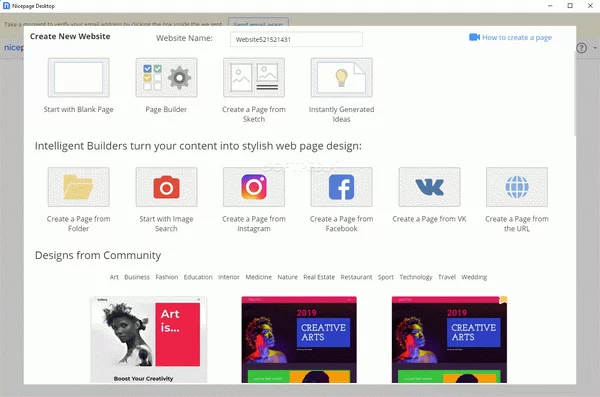Filter community designs by Art
This screenshot has height=397, width=600.
pos(114,277)
